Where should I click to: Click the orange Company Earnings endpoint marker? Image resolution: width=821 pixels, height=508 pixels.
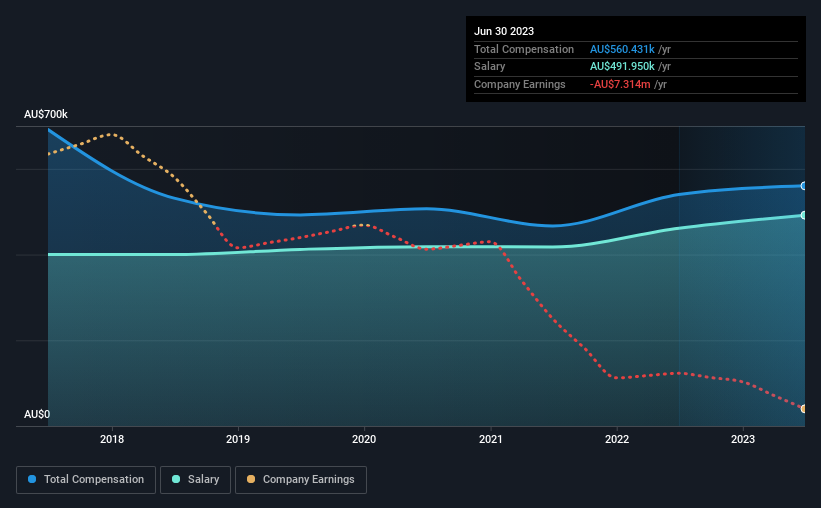(x=803, y=409)
